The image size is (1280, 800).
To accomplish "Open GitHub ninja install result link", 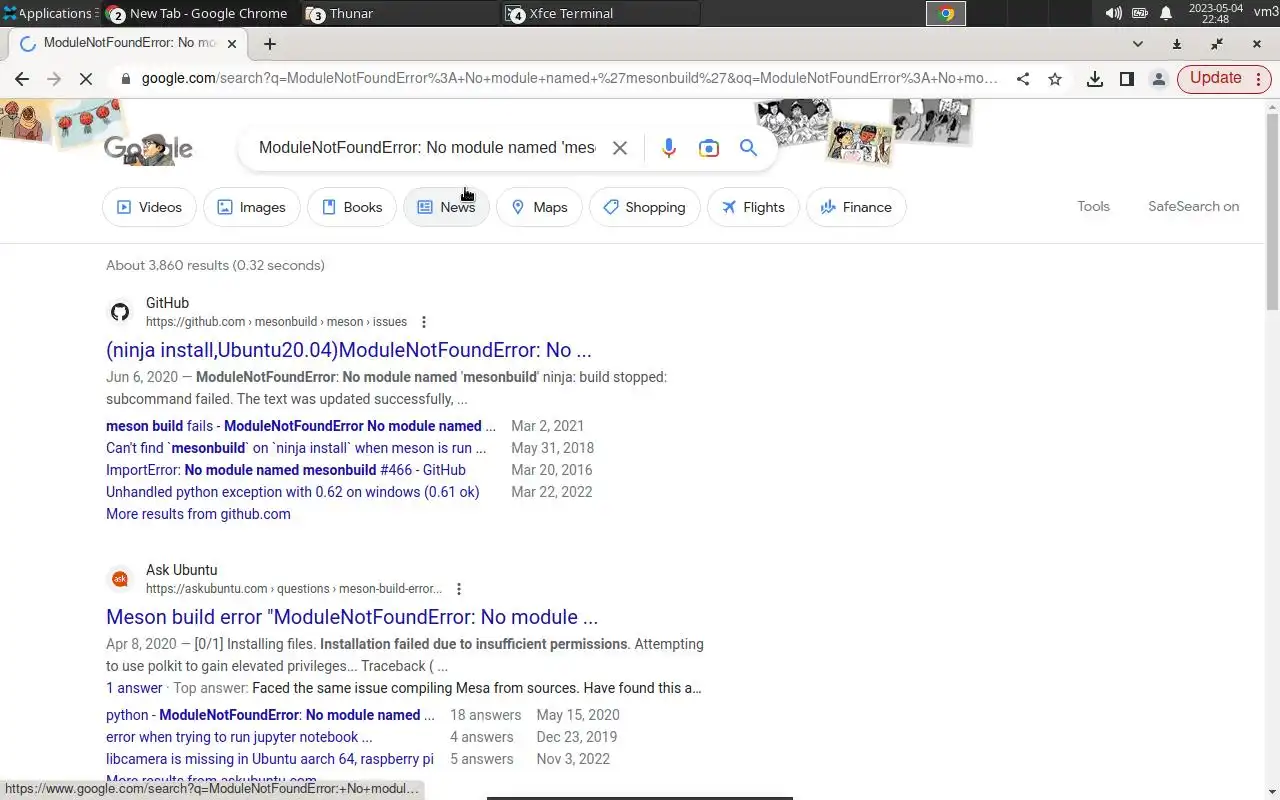I will pos(349,350).
